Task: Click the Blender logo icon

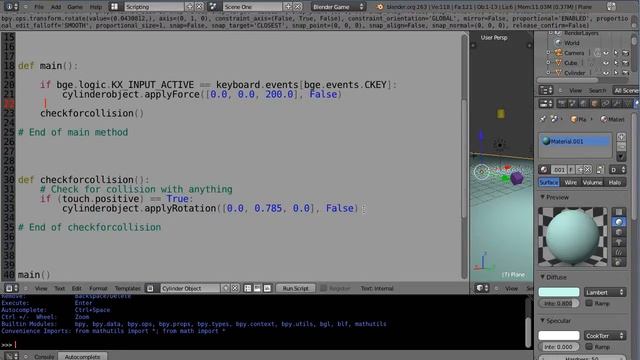Action: 380,7
